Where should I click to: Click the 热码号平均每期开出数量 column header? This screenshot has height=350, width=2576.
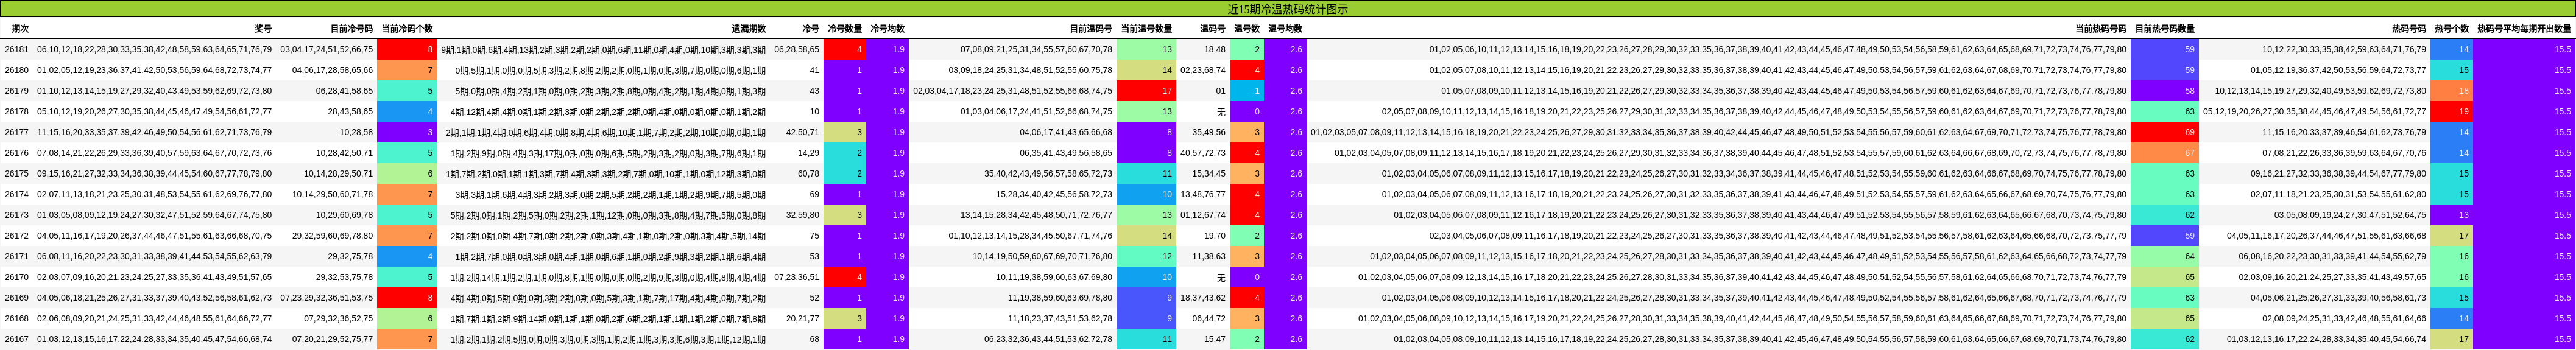[x=2524, y=29]
